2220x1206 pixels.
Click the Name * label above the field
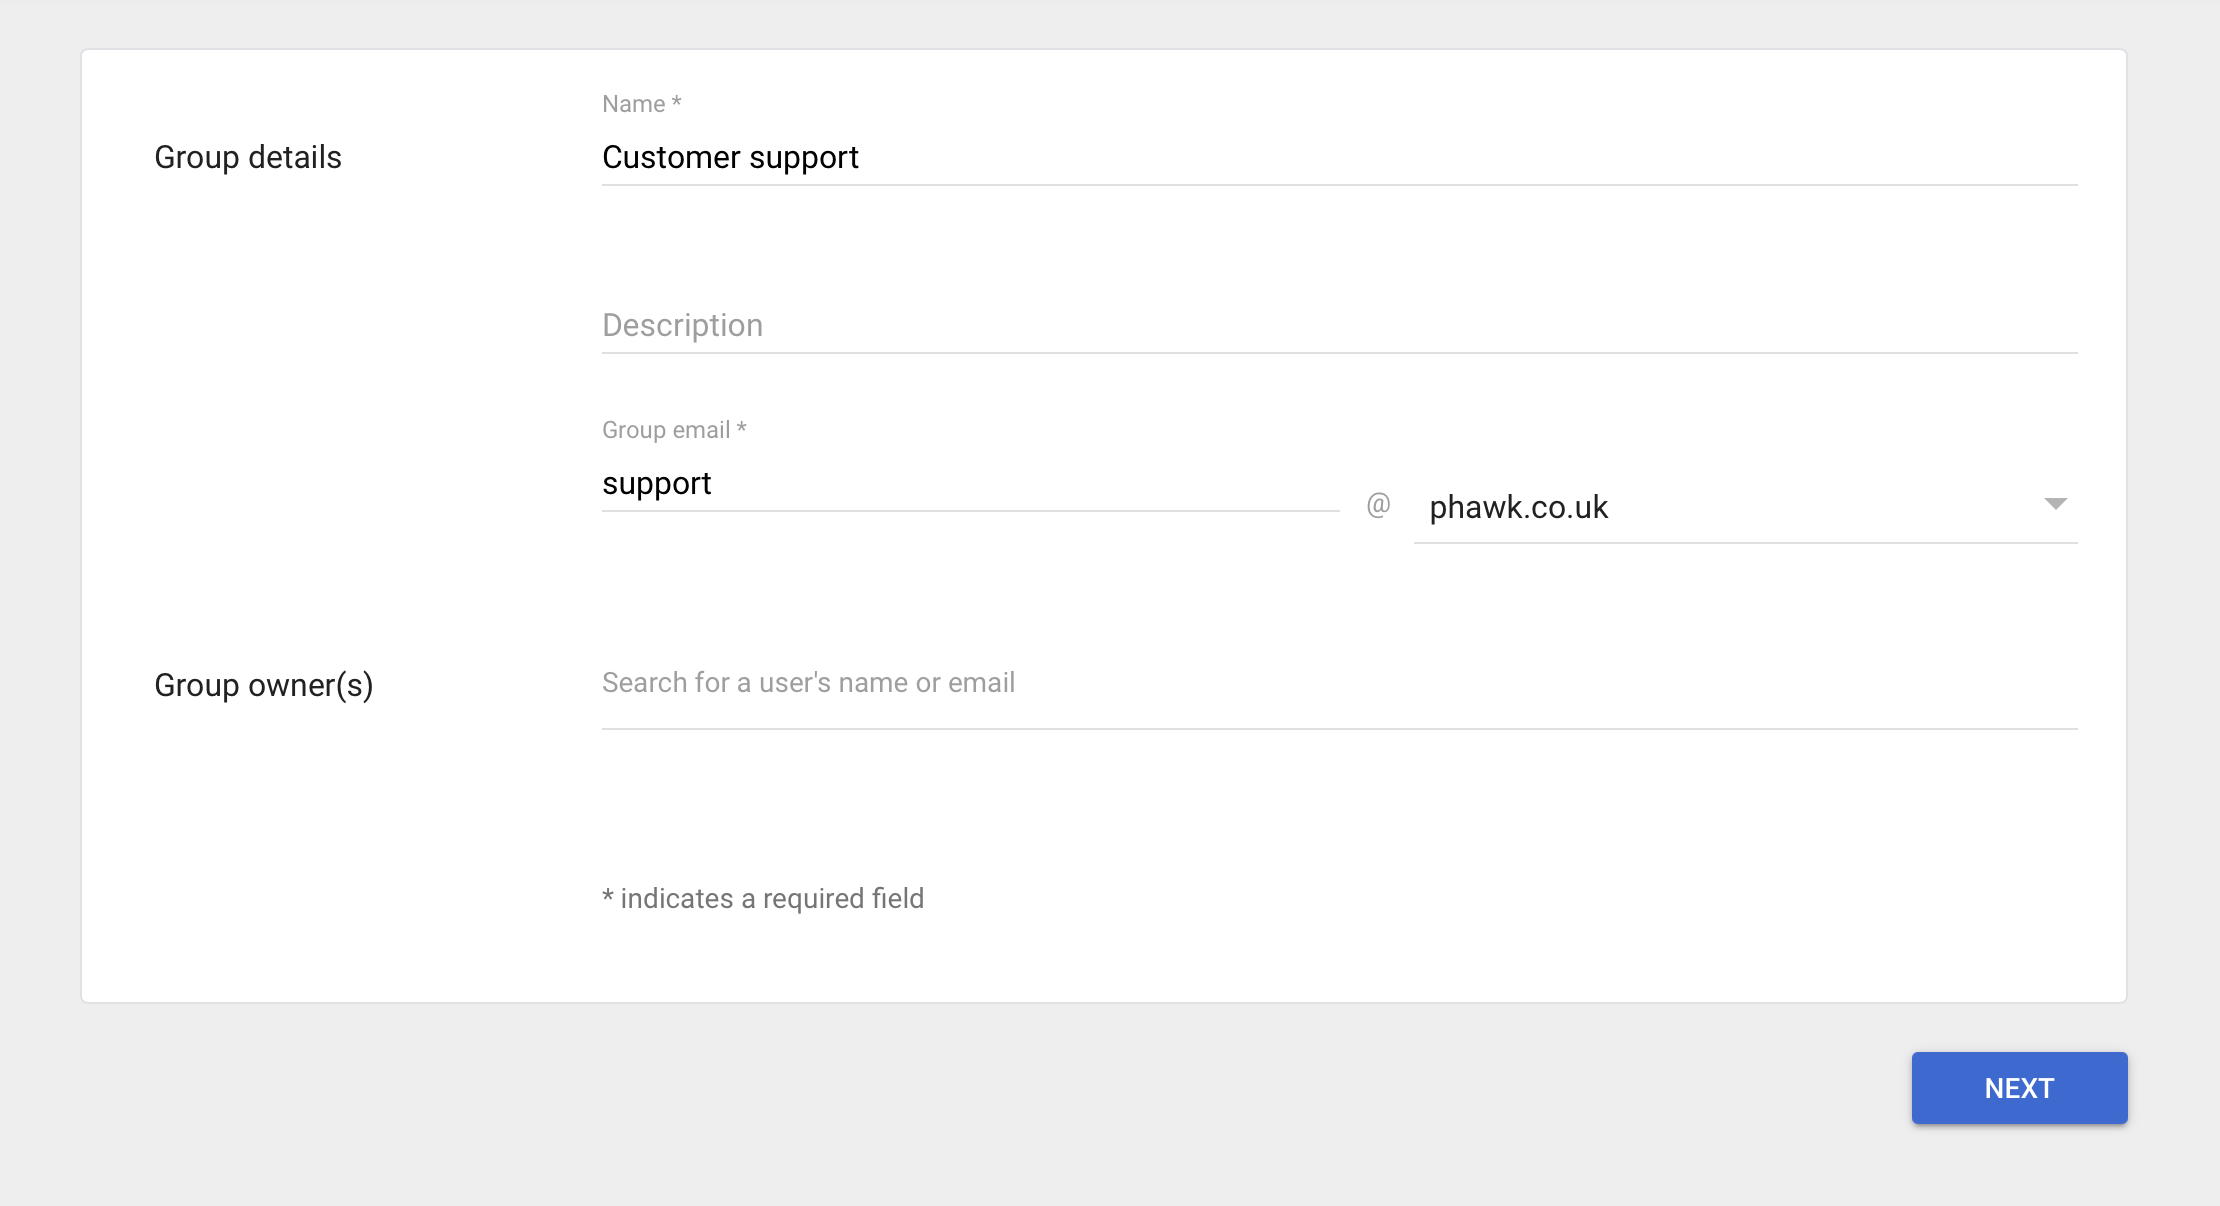click(x=642, y=104)
